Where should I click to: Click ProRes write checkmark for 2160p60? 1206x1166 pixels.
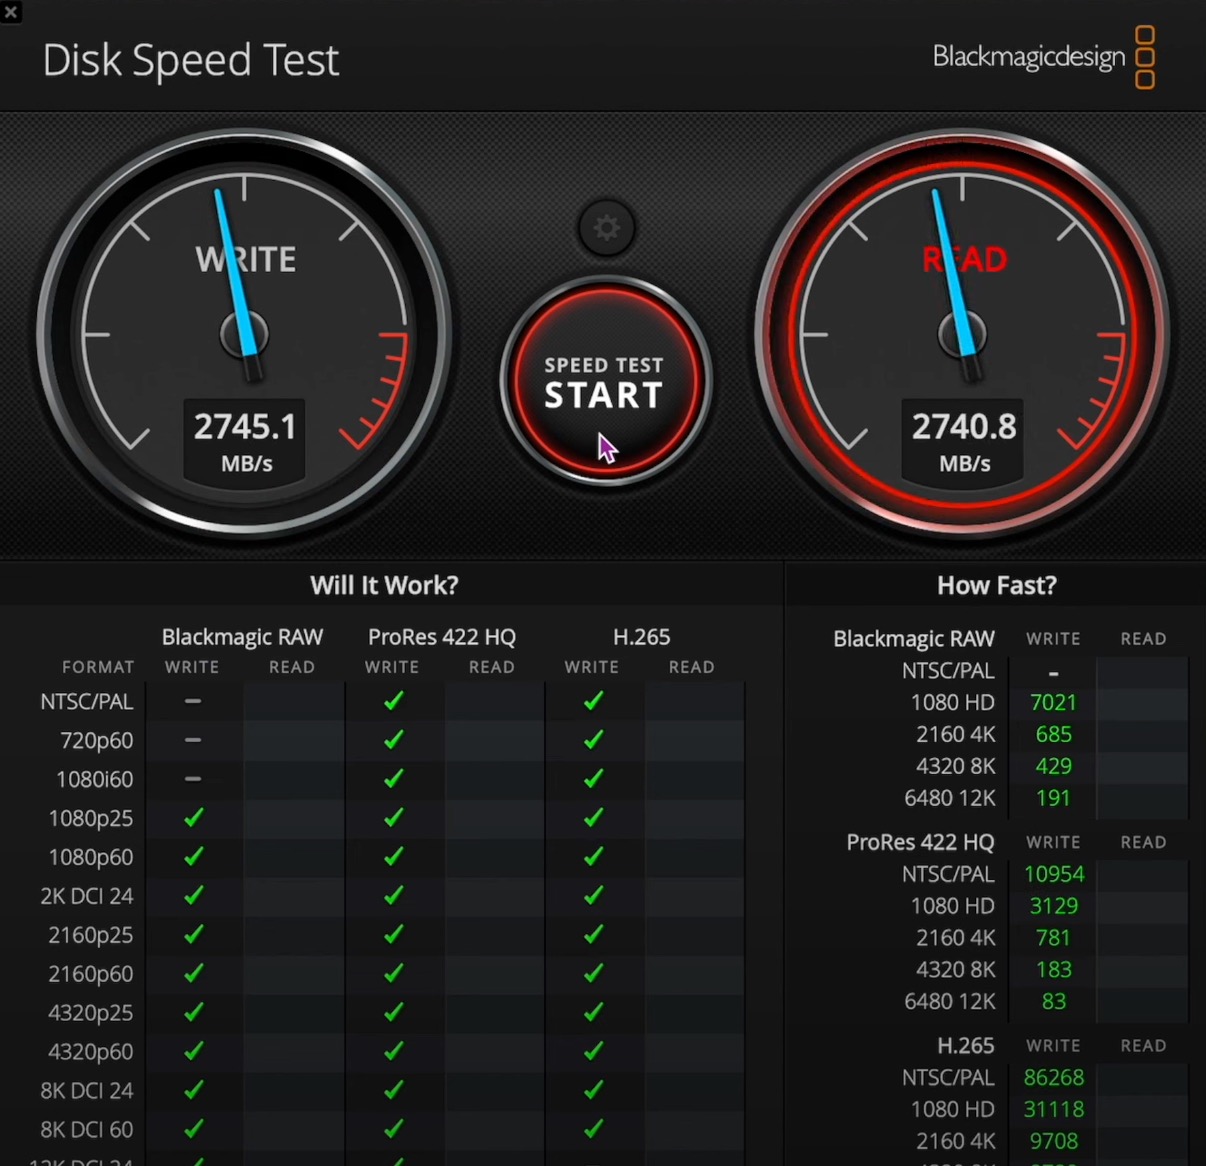pyautogui.click(x=394, y=973)
